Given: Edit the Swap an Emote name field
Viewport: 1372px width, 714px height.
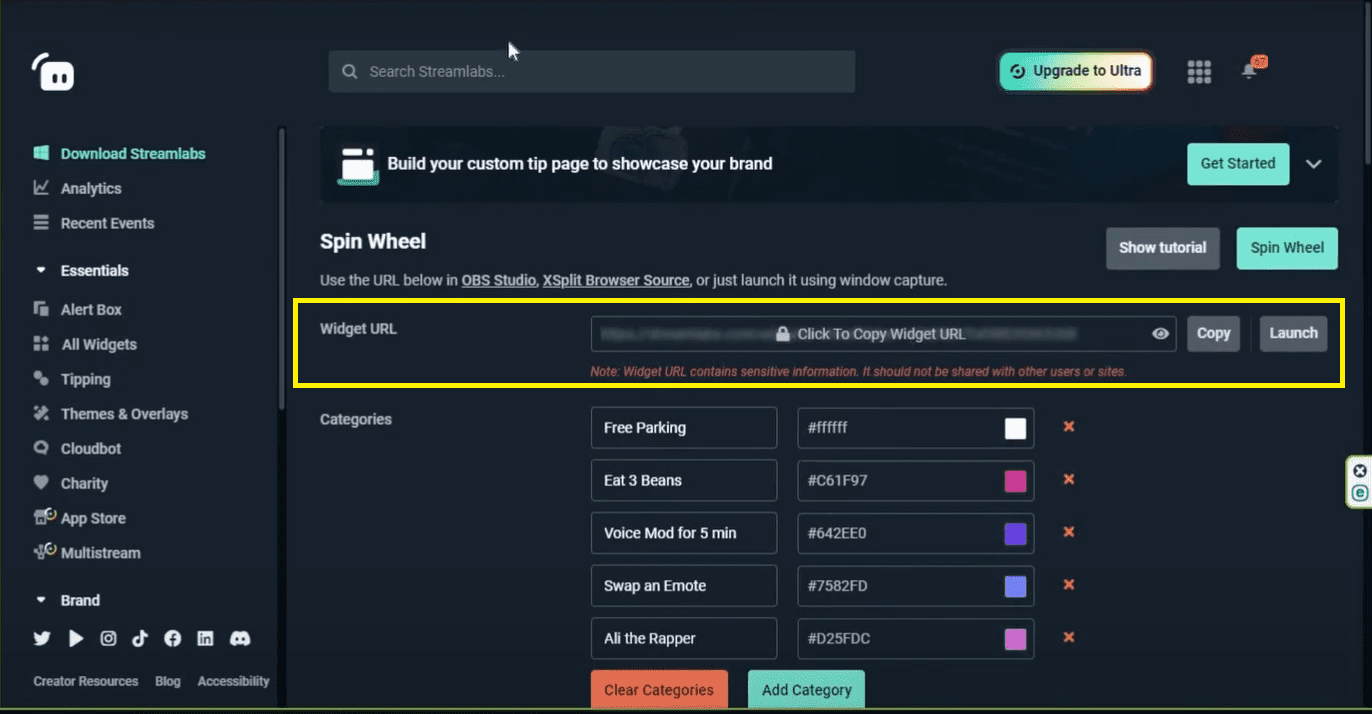Looking at the screenshot, I should pyautogui.click(x=684, y=586).
